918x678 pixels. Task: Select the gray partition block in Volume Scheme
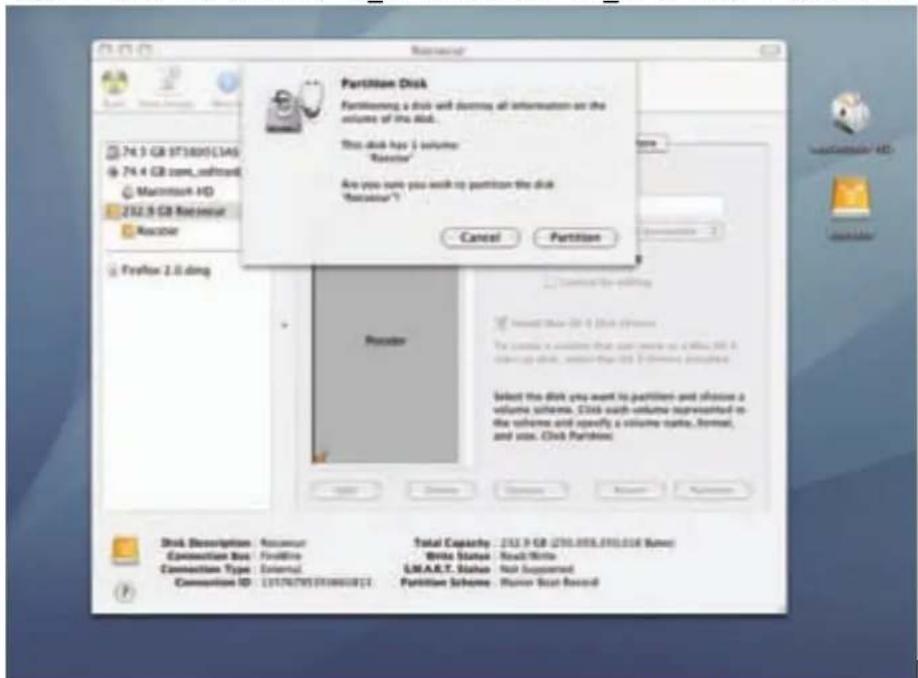click(385, 363)
